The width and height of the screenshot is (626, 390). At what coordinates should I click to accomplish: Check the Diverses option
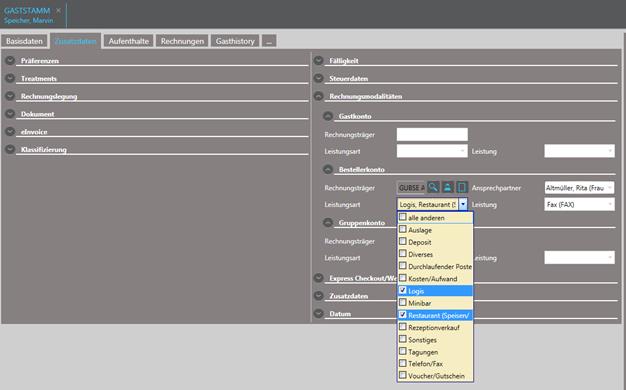click(x=403, y=254)
